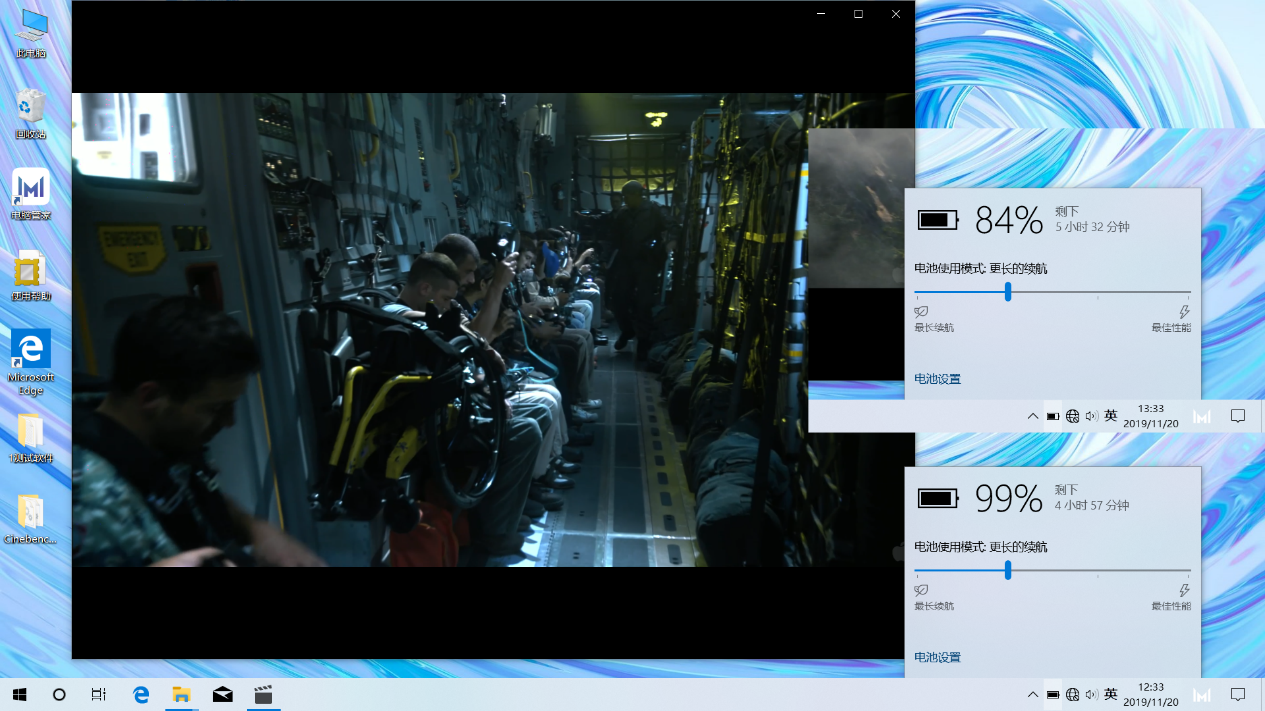Click the lightning 最佳性能 icon in the 84% panel
1265x711 pixels.
tap(1185, 312)
